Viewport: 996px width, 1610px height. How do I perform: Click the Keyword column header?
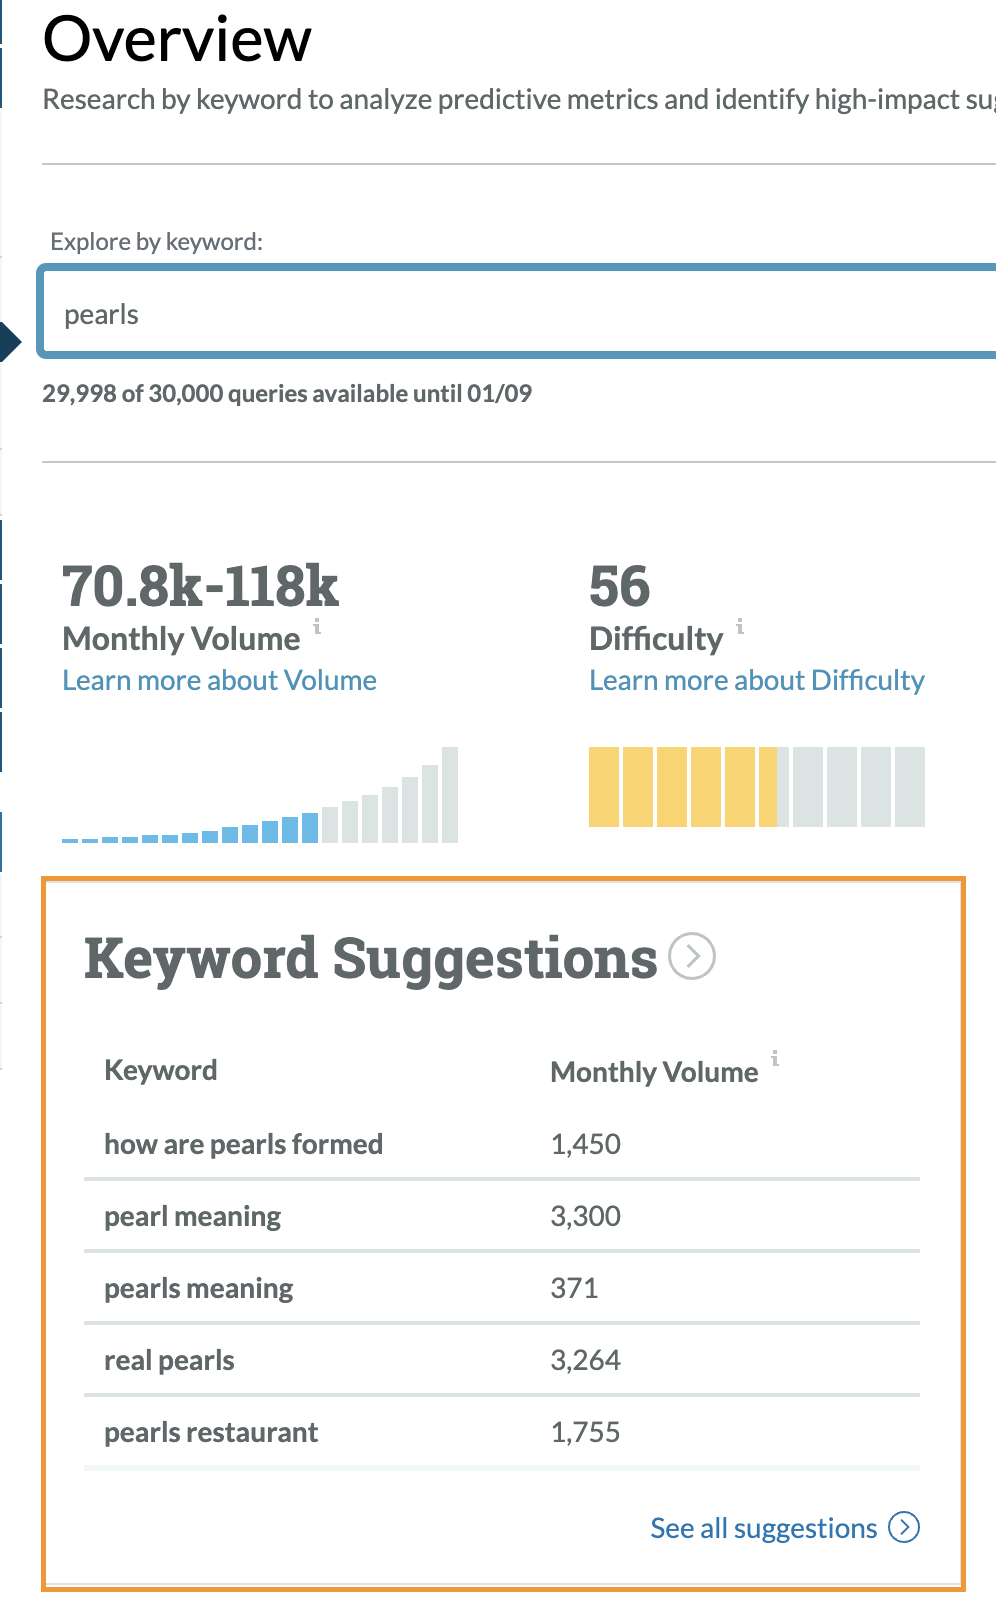(x=161, y=1070)
